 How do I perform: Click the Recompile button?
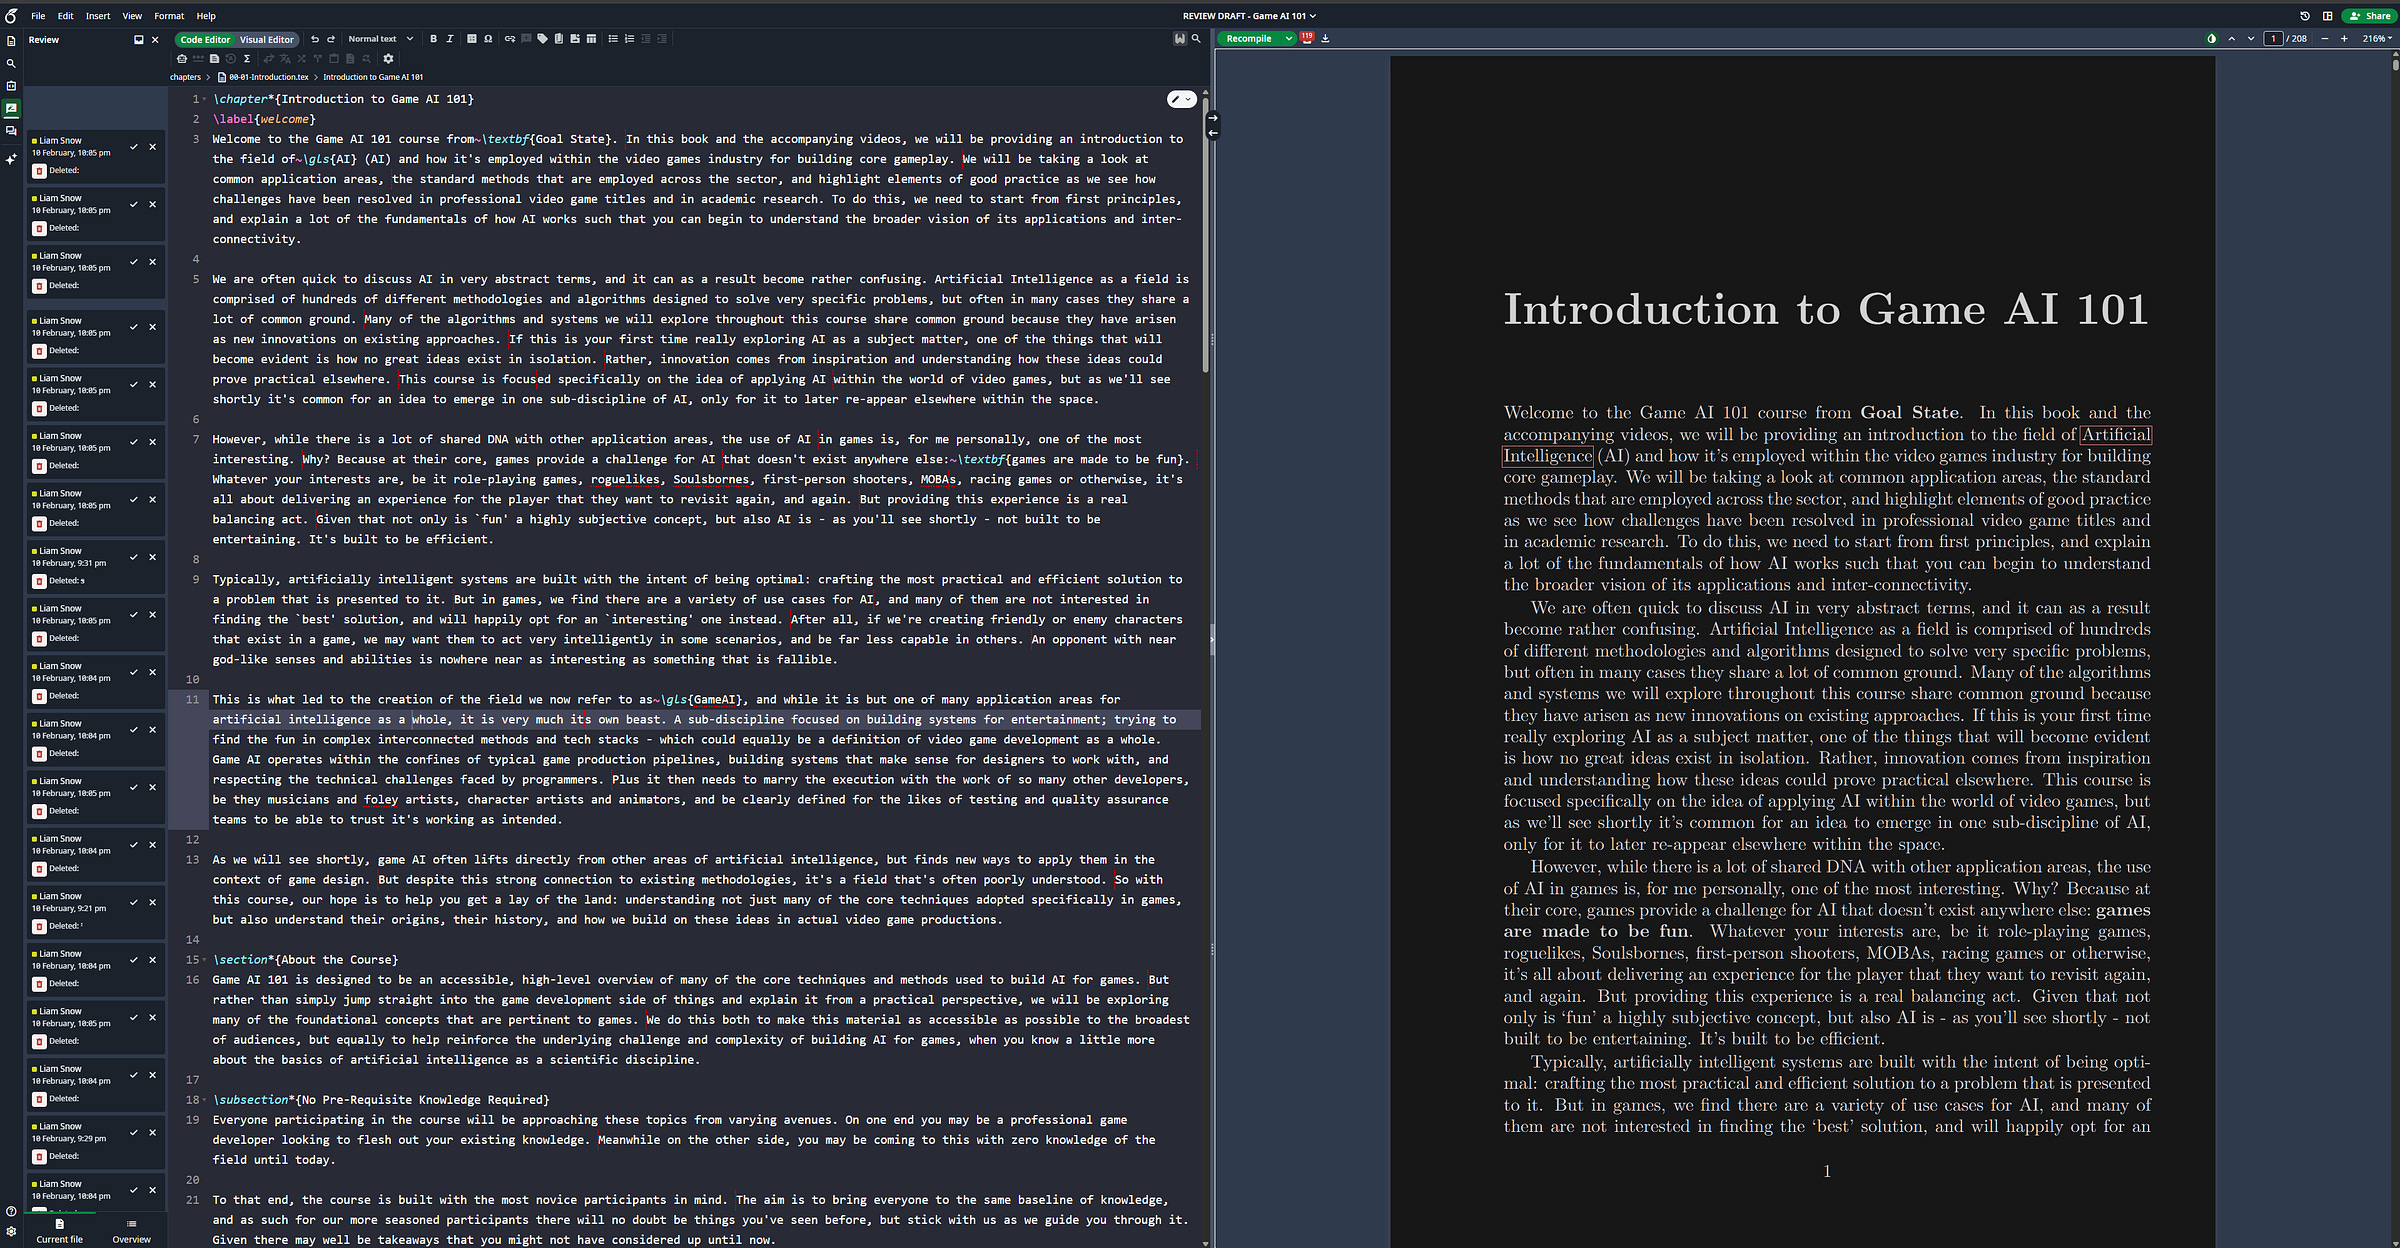pos(1249,39)
